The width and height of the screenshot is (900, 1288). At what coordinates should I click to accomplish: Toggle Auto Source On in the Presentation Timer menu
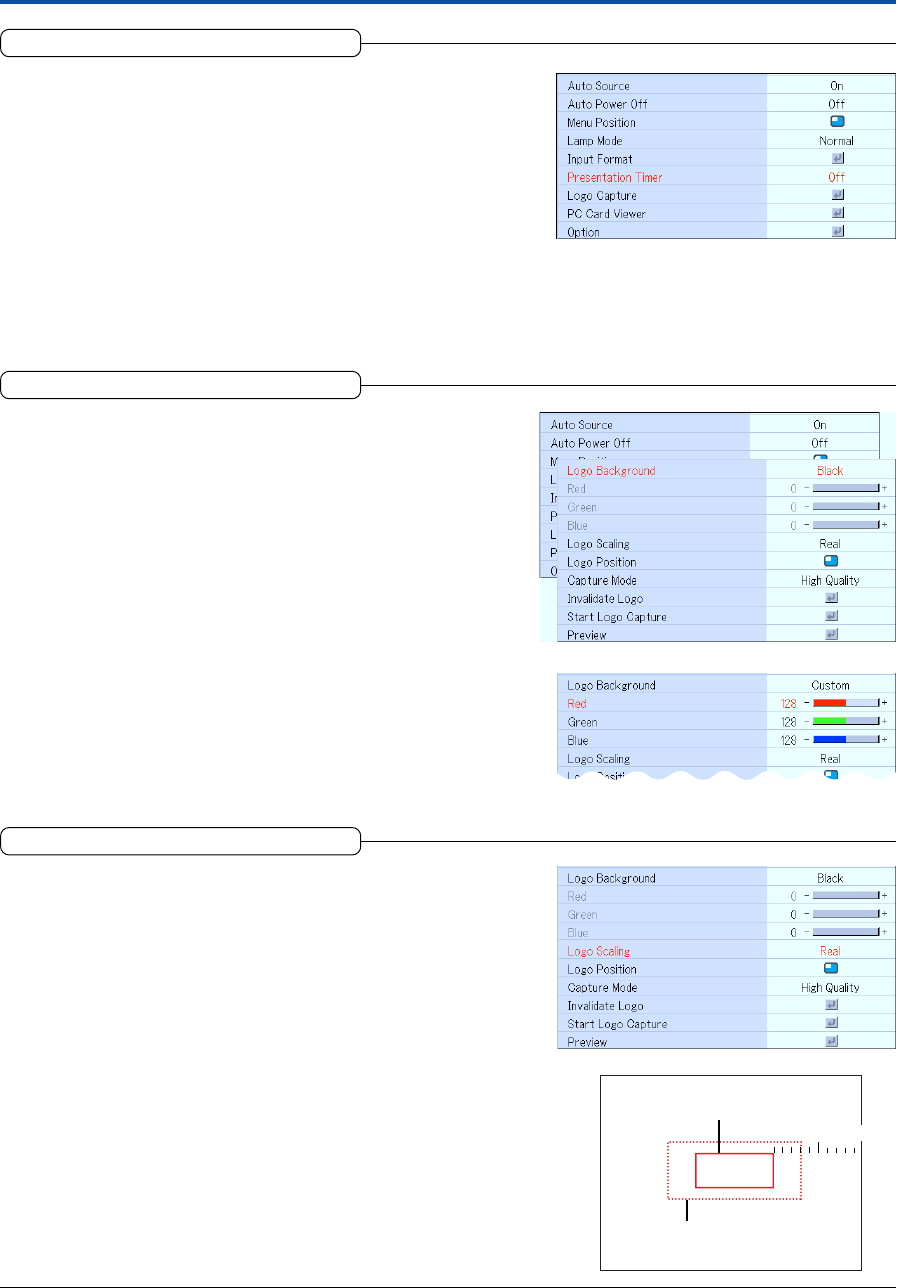[836, 86]
